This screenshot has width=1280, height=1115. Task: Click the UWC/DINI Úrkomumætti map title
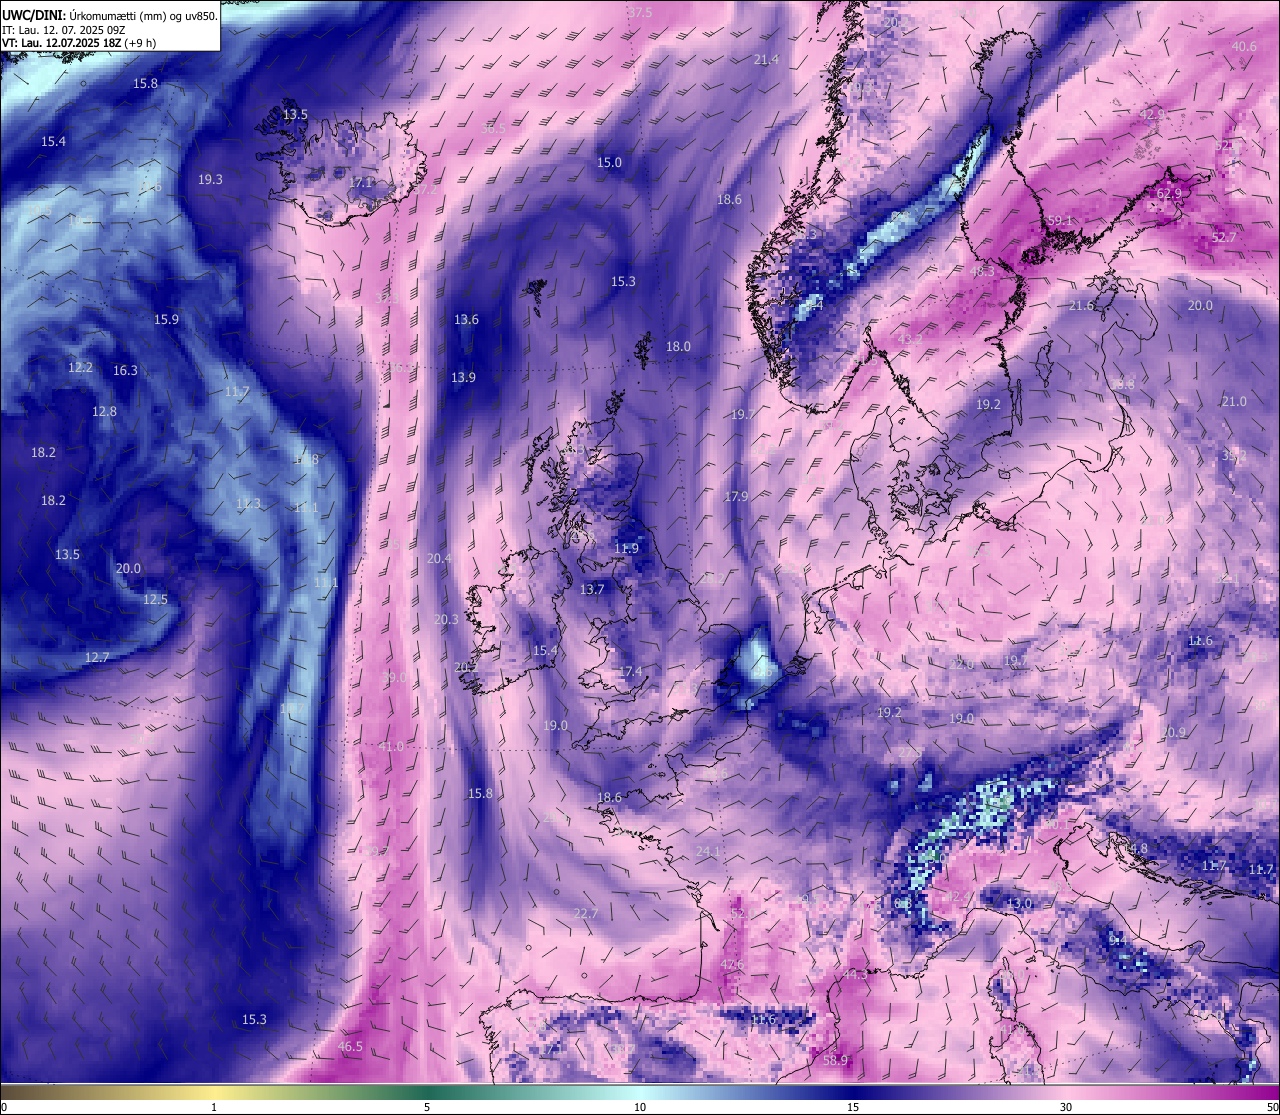109,15
